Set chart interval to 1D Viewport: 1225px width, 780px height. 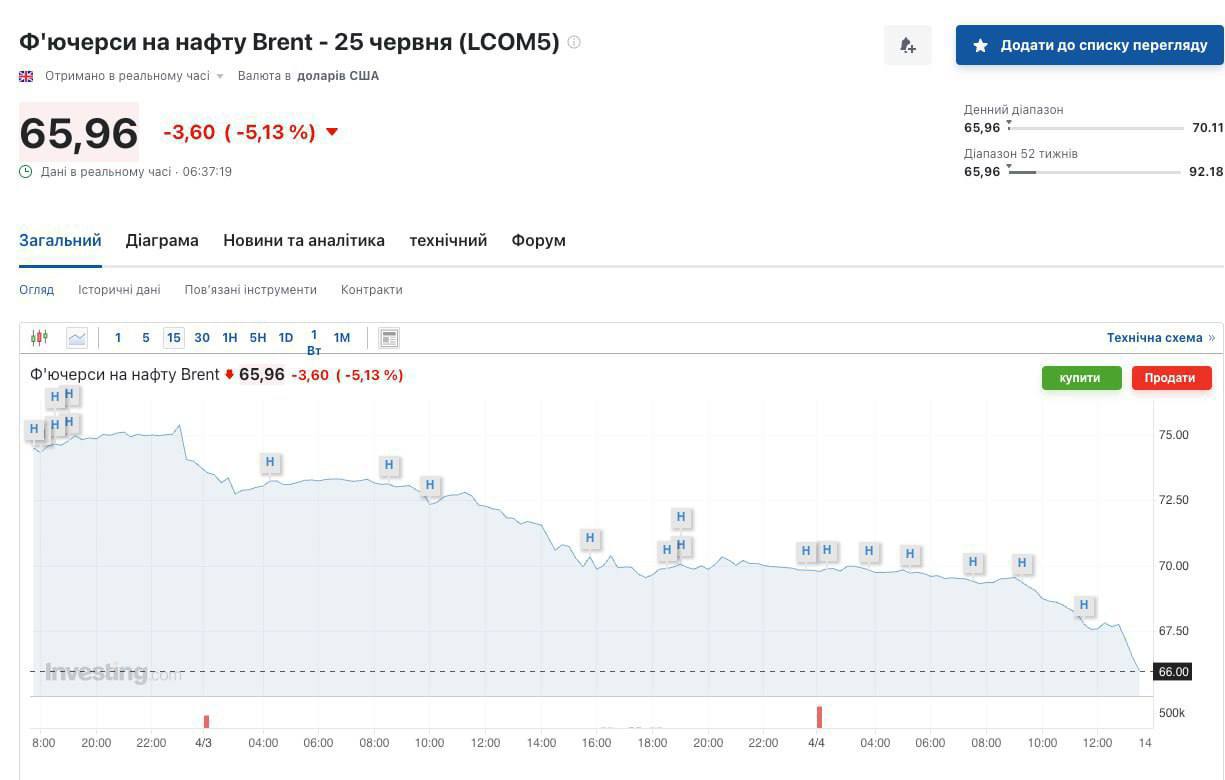286,338
